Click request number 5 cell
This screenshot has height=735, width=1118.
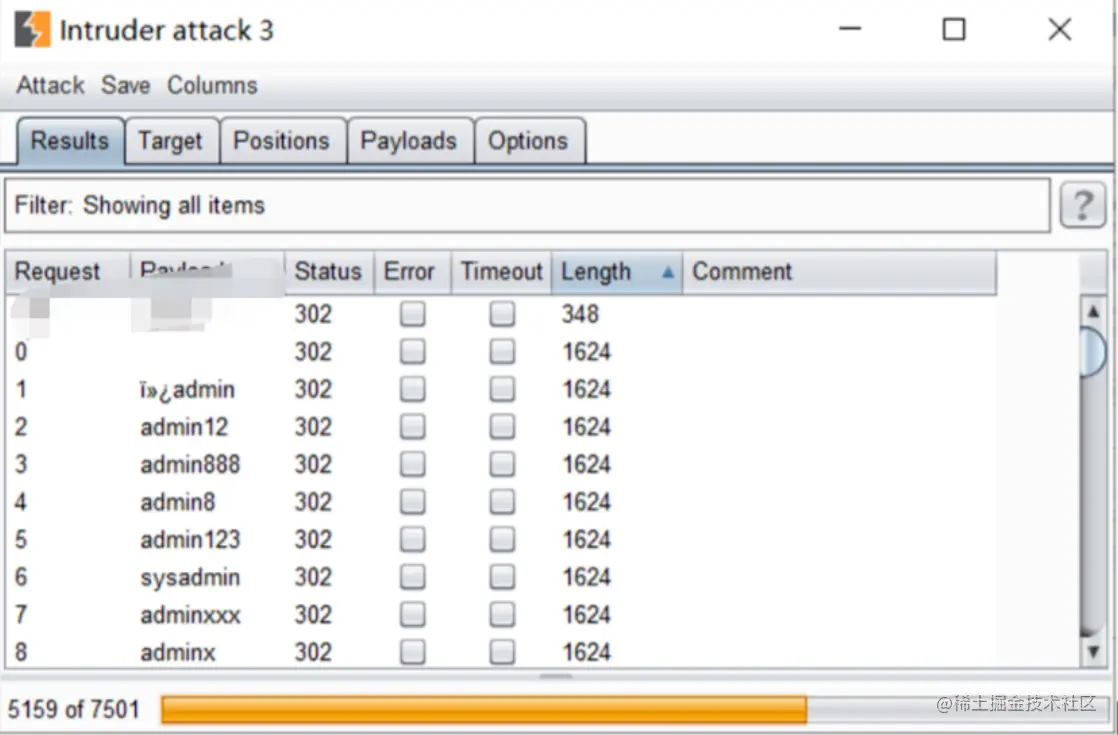[21, 539]
